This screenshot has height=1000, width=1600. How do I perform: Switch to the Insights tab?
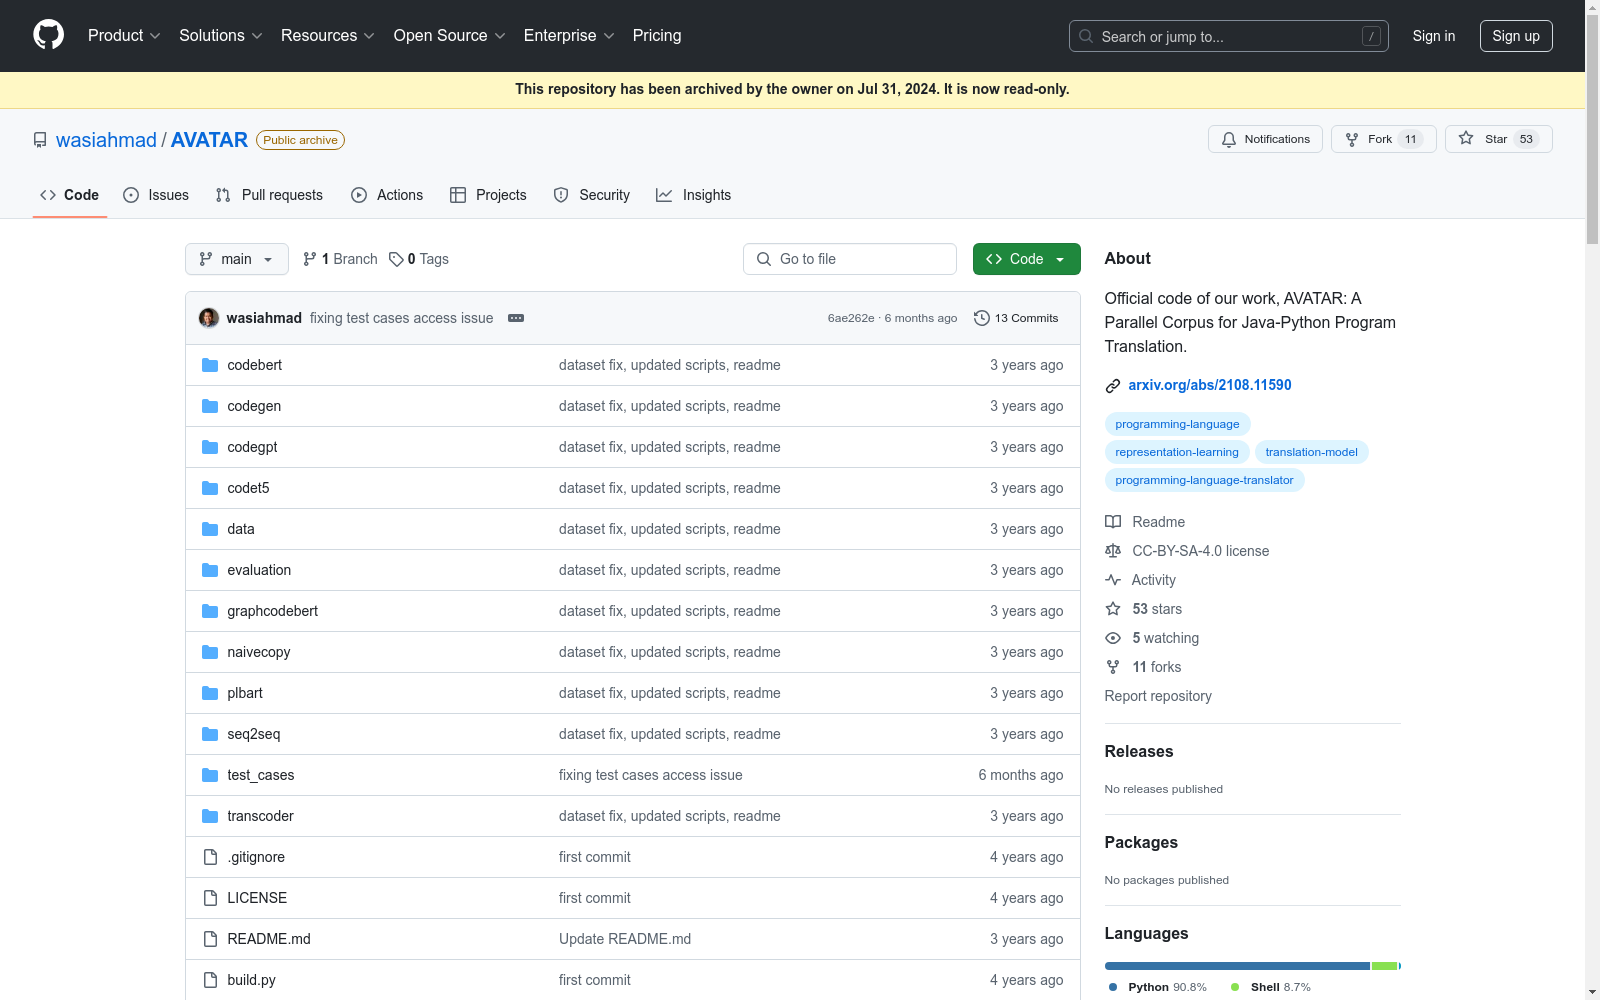(x=694, y=195)
